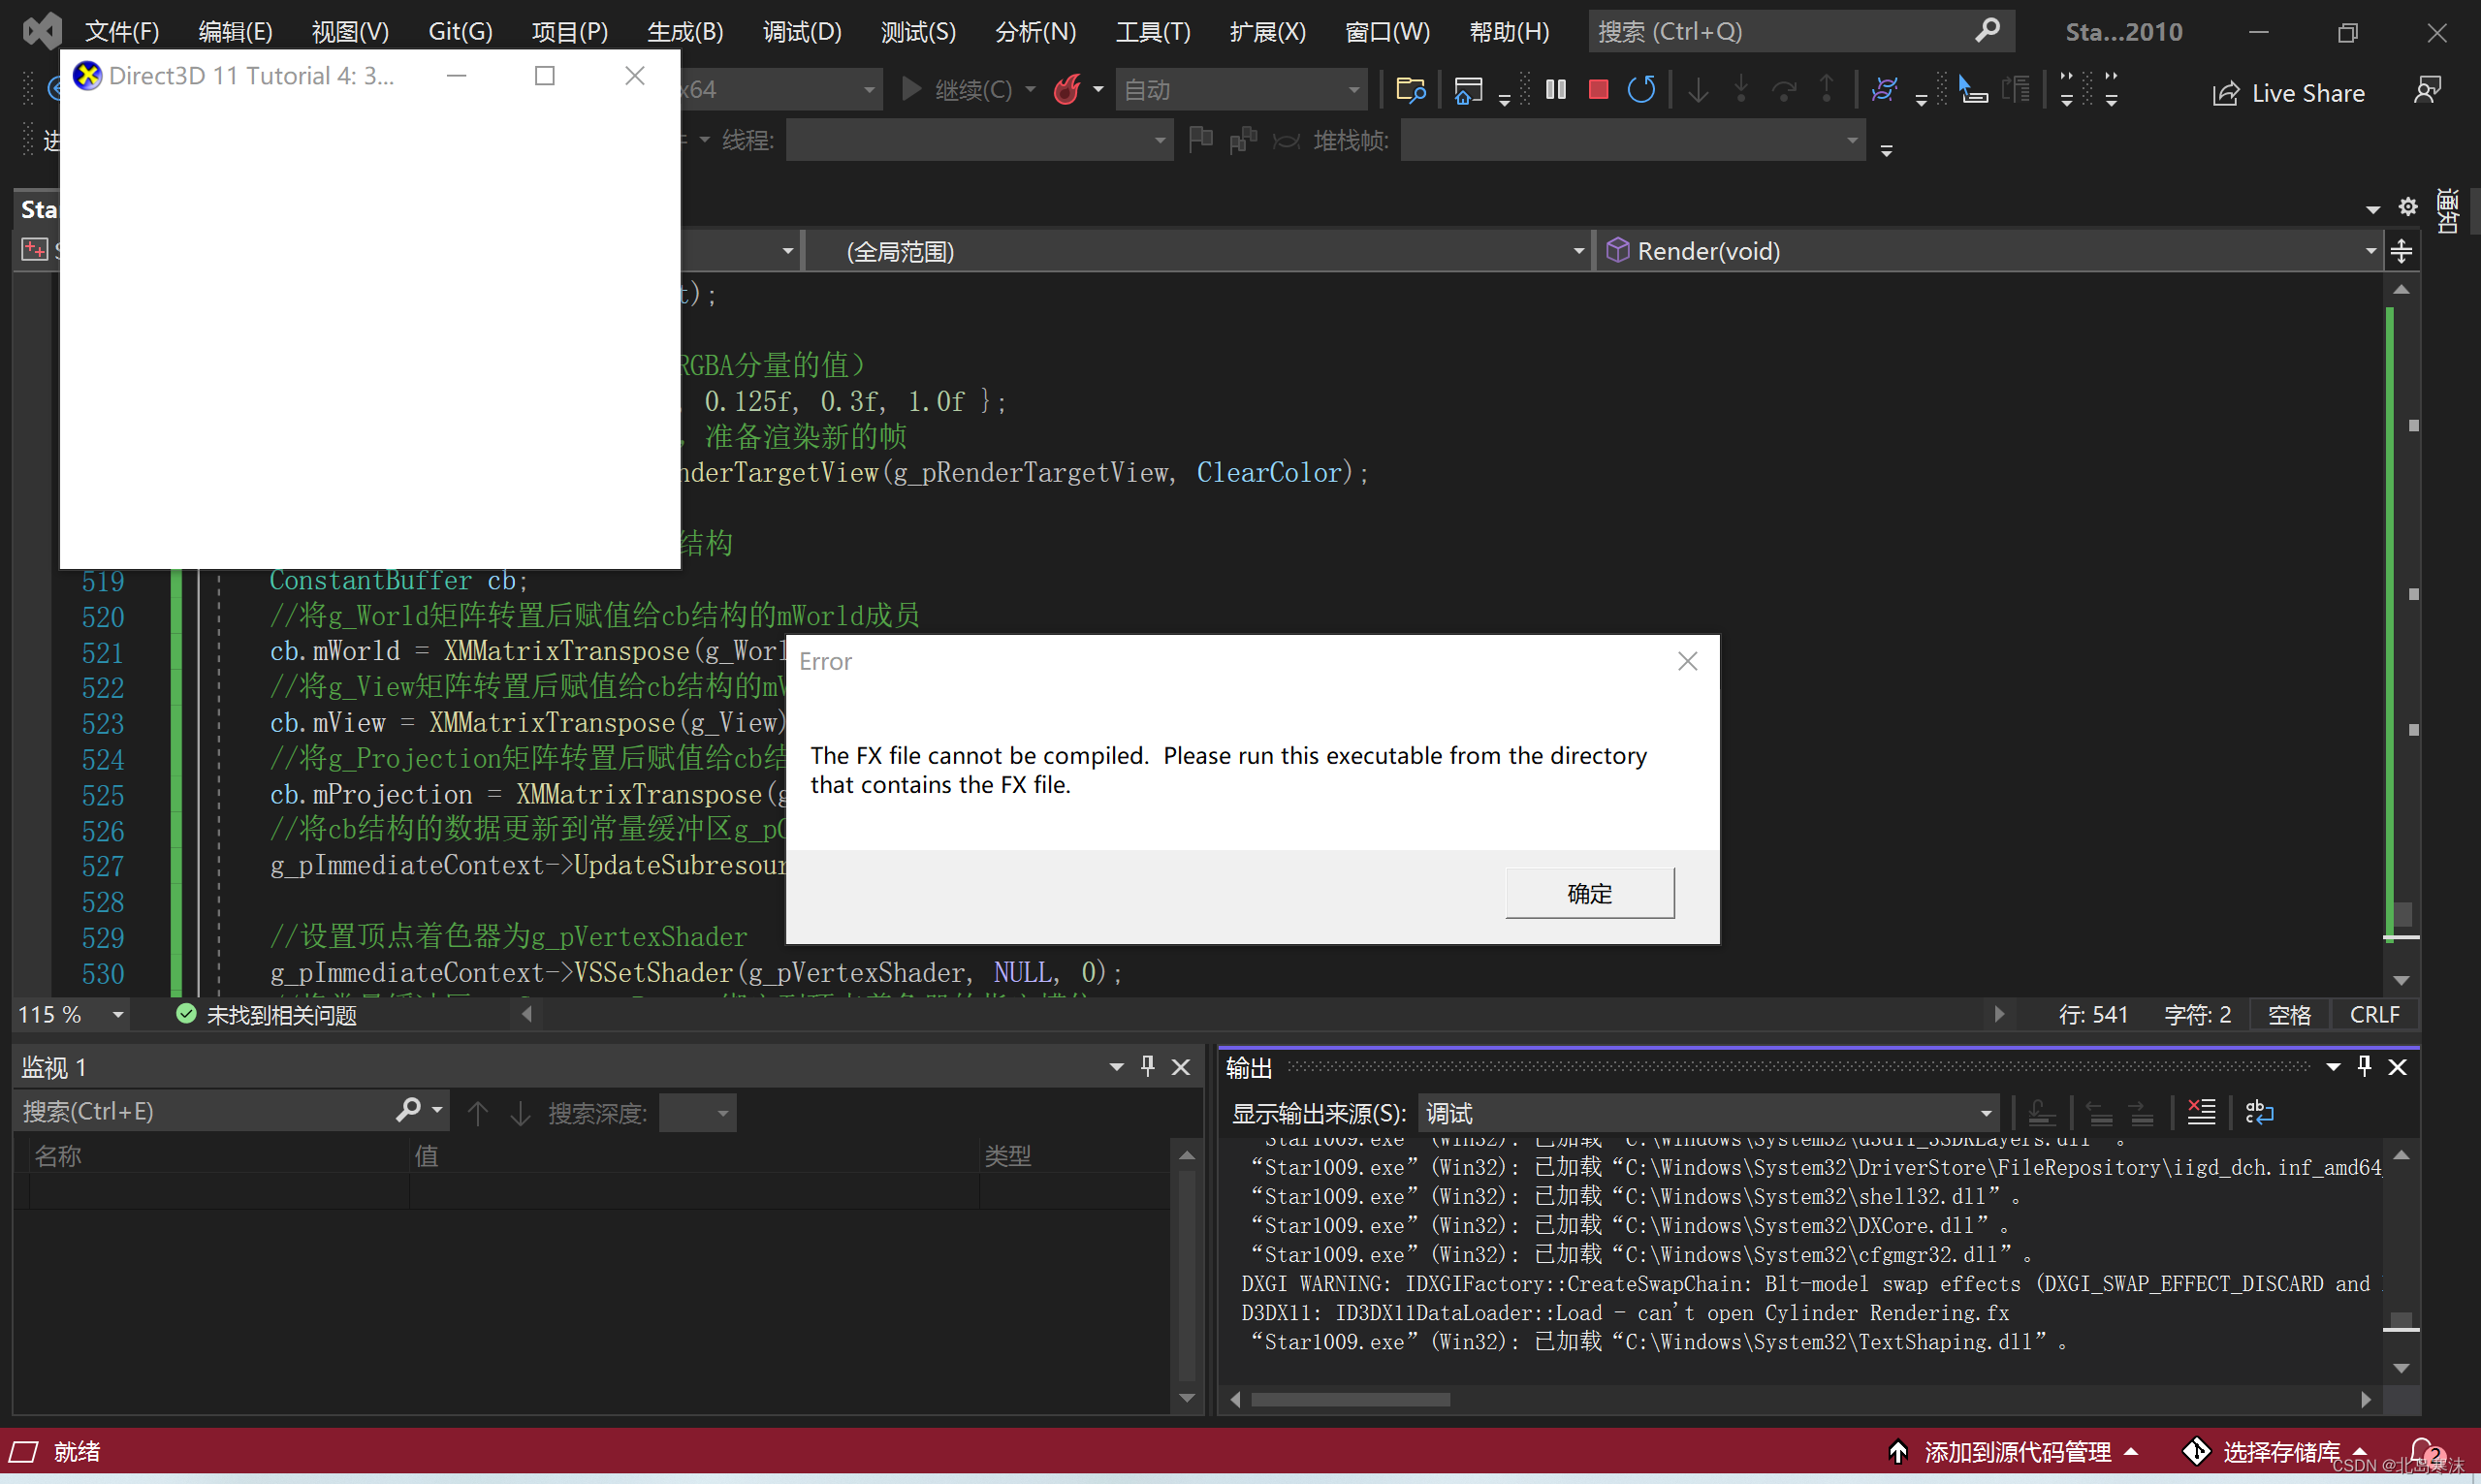Open the 编辑(E) menu

pyautogui.click(x=235, y=32)
